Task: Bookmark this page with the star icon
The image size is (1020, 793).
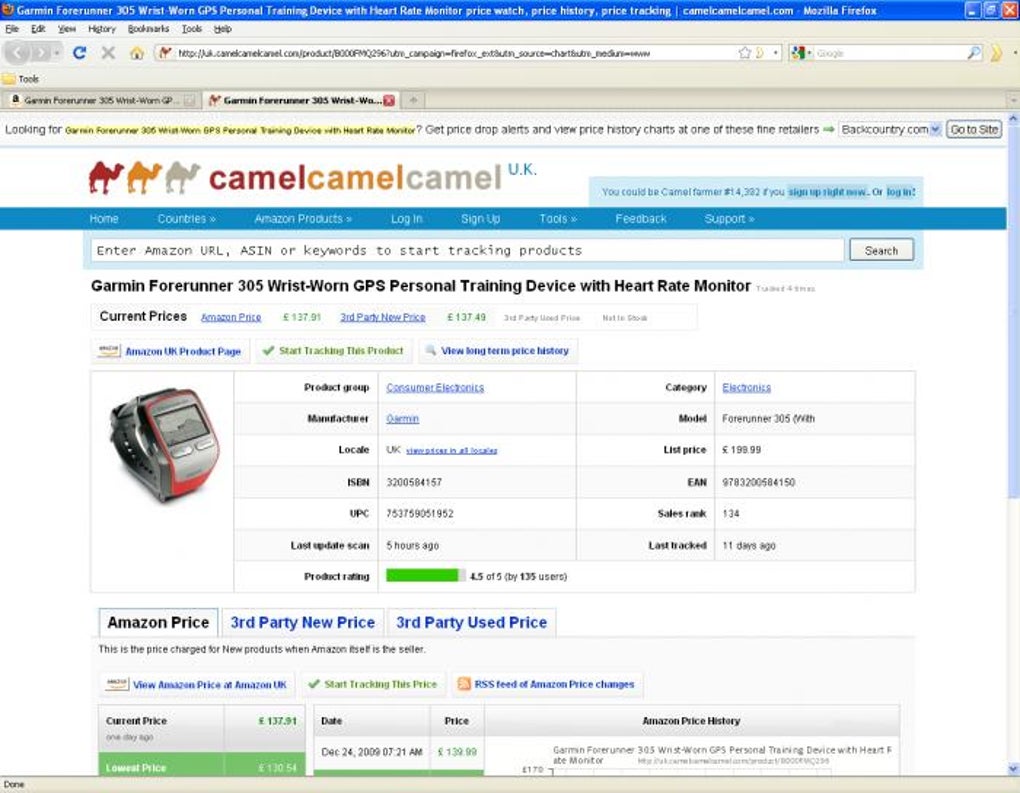Action: click(x=745, y=53)
